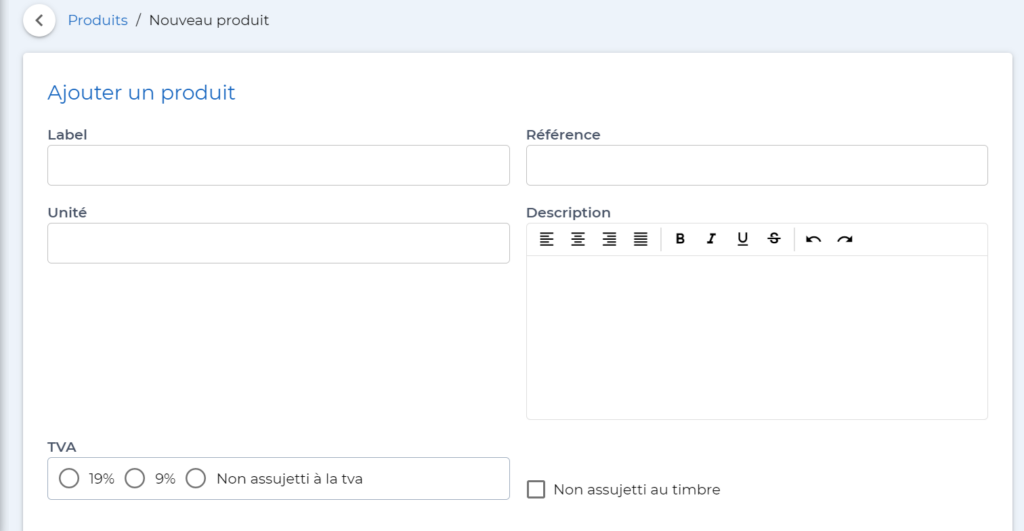Undo last edit in description
Screen dimensions: 1024x531
[813, 239]
